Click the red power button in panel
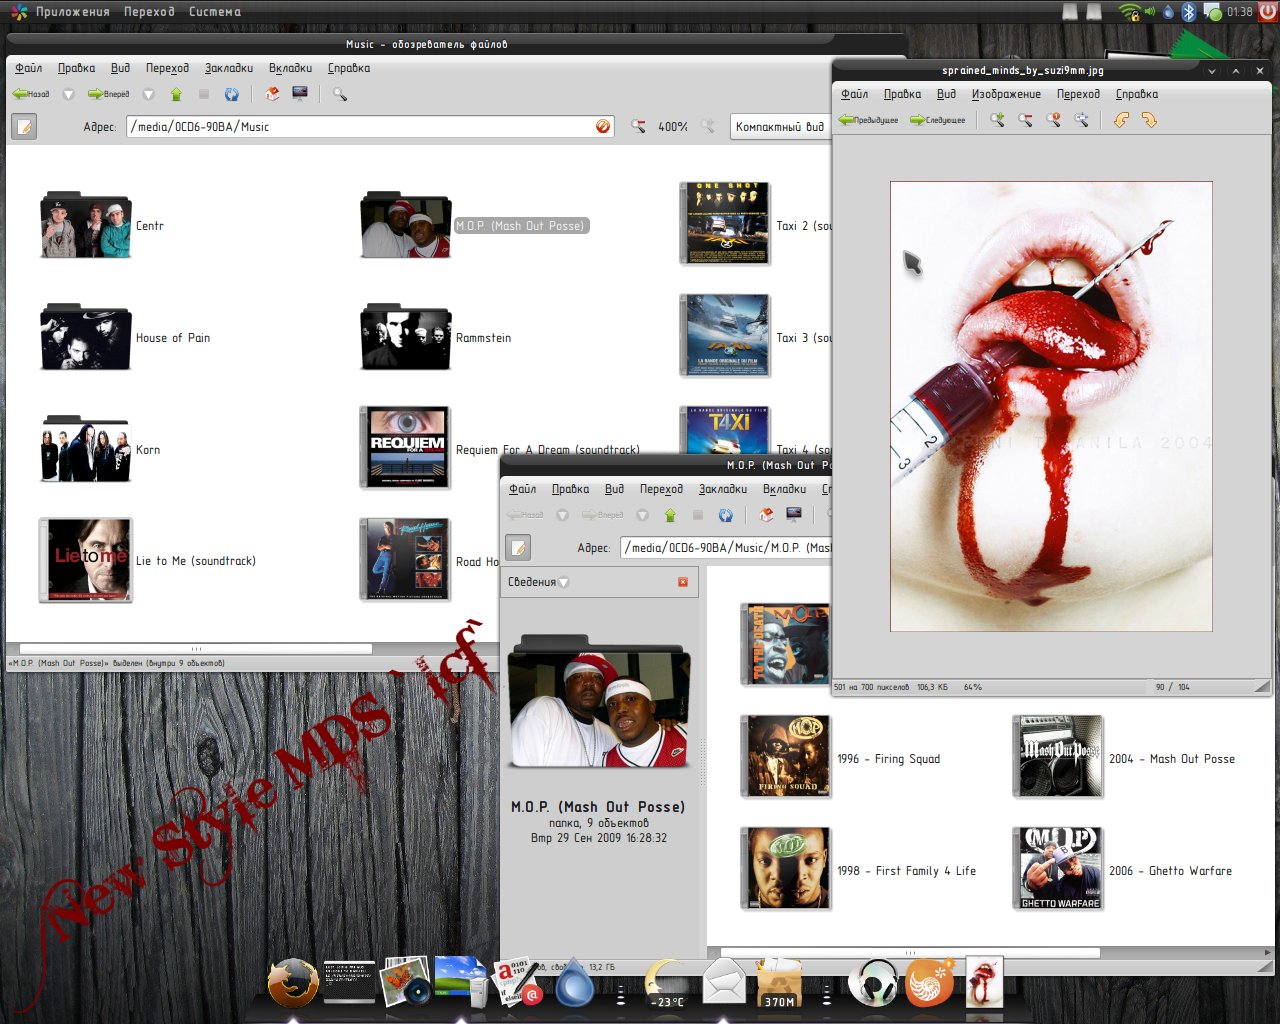The image size is (1280, 1024). point(1269,12)
